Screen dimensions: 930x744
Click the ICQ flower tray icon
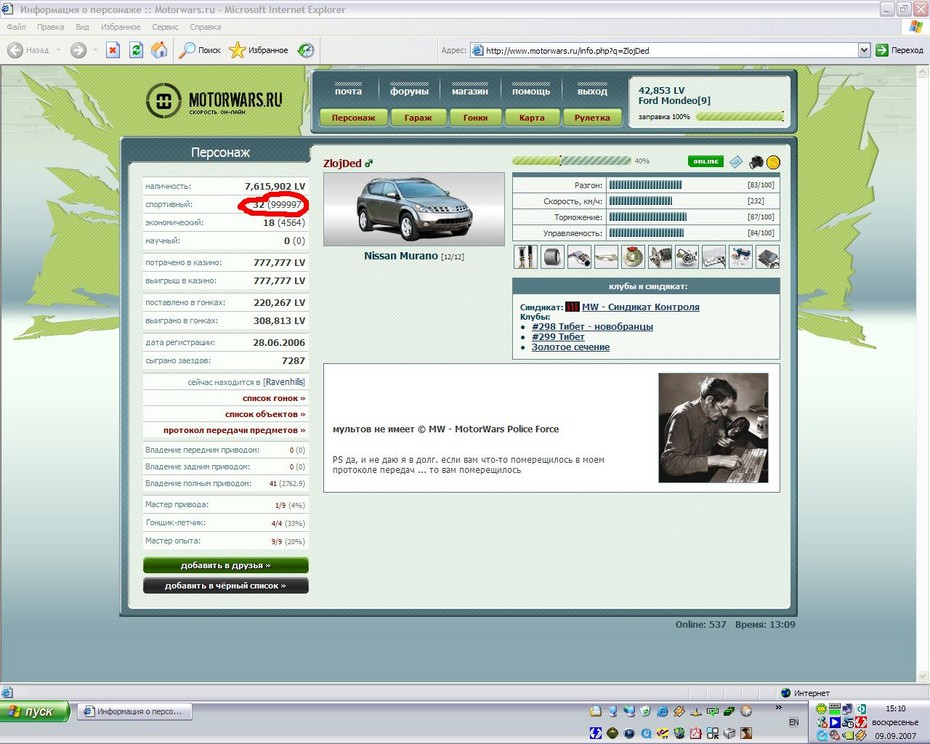(821, 708)
